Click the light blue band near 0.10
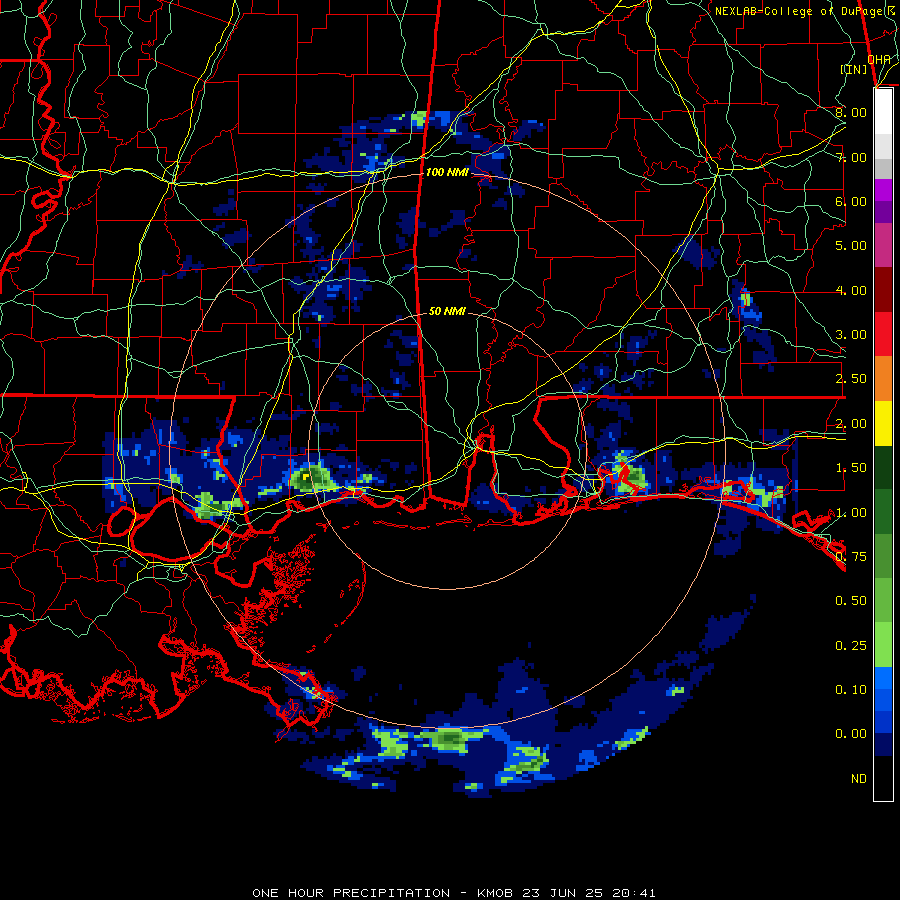This screenshot has width=900, height=900. pyautogui.click(x=883, y=678)
